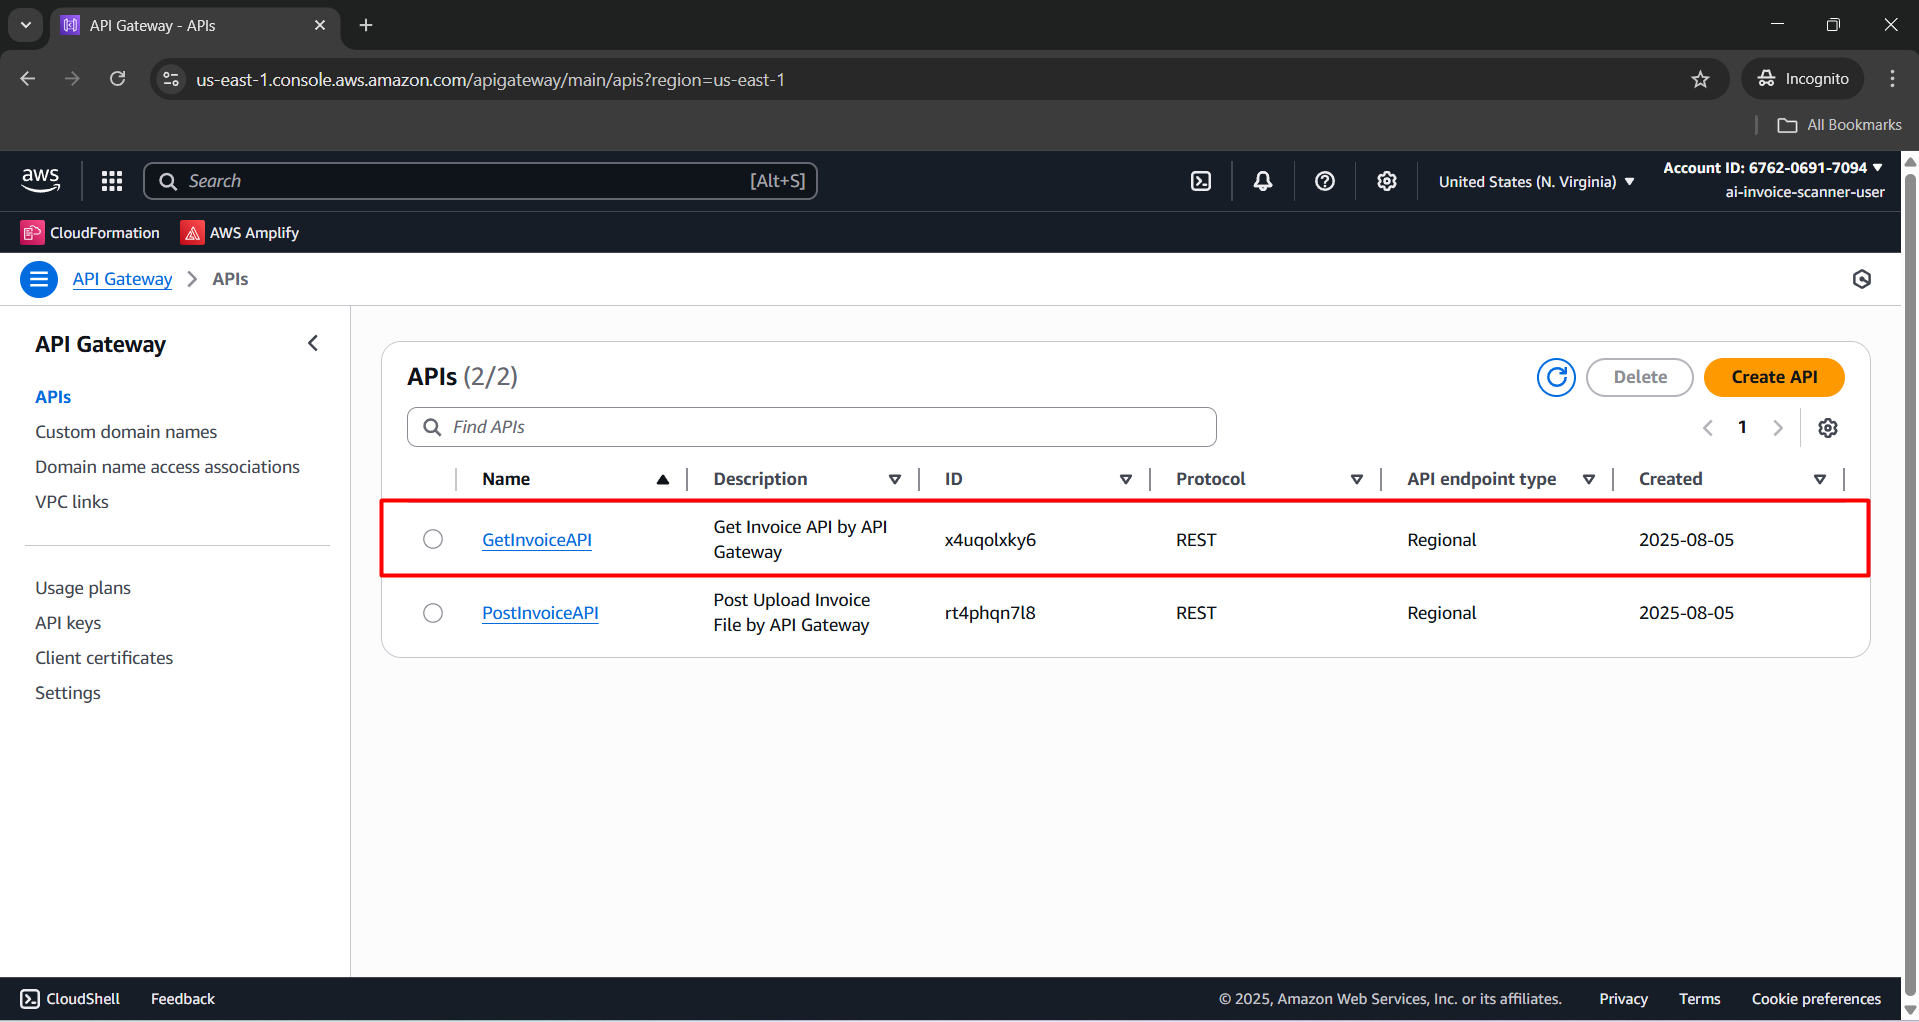
Task: Open the GetInvoiceAPI details link
Action: coord(536,539)
